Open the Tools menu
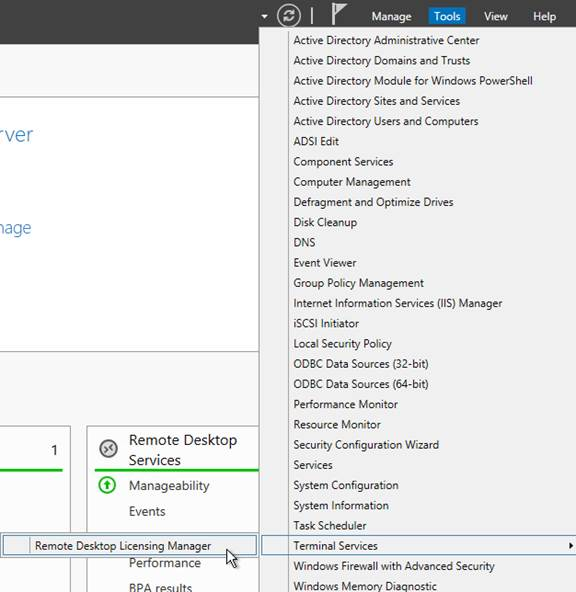Screen dimensions: 576x592 (x=447, y=17)
